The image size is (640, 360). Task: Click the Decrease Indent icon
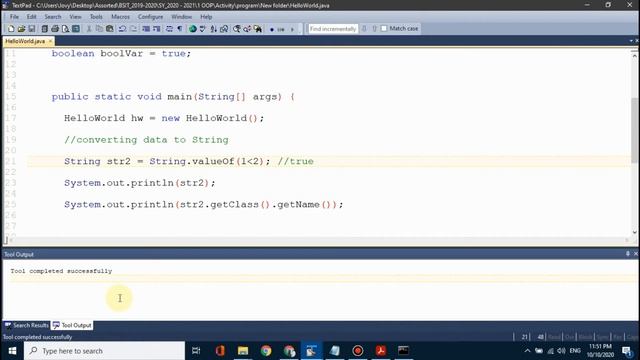146,29
